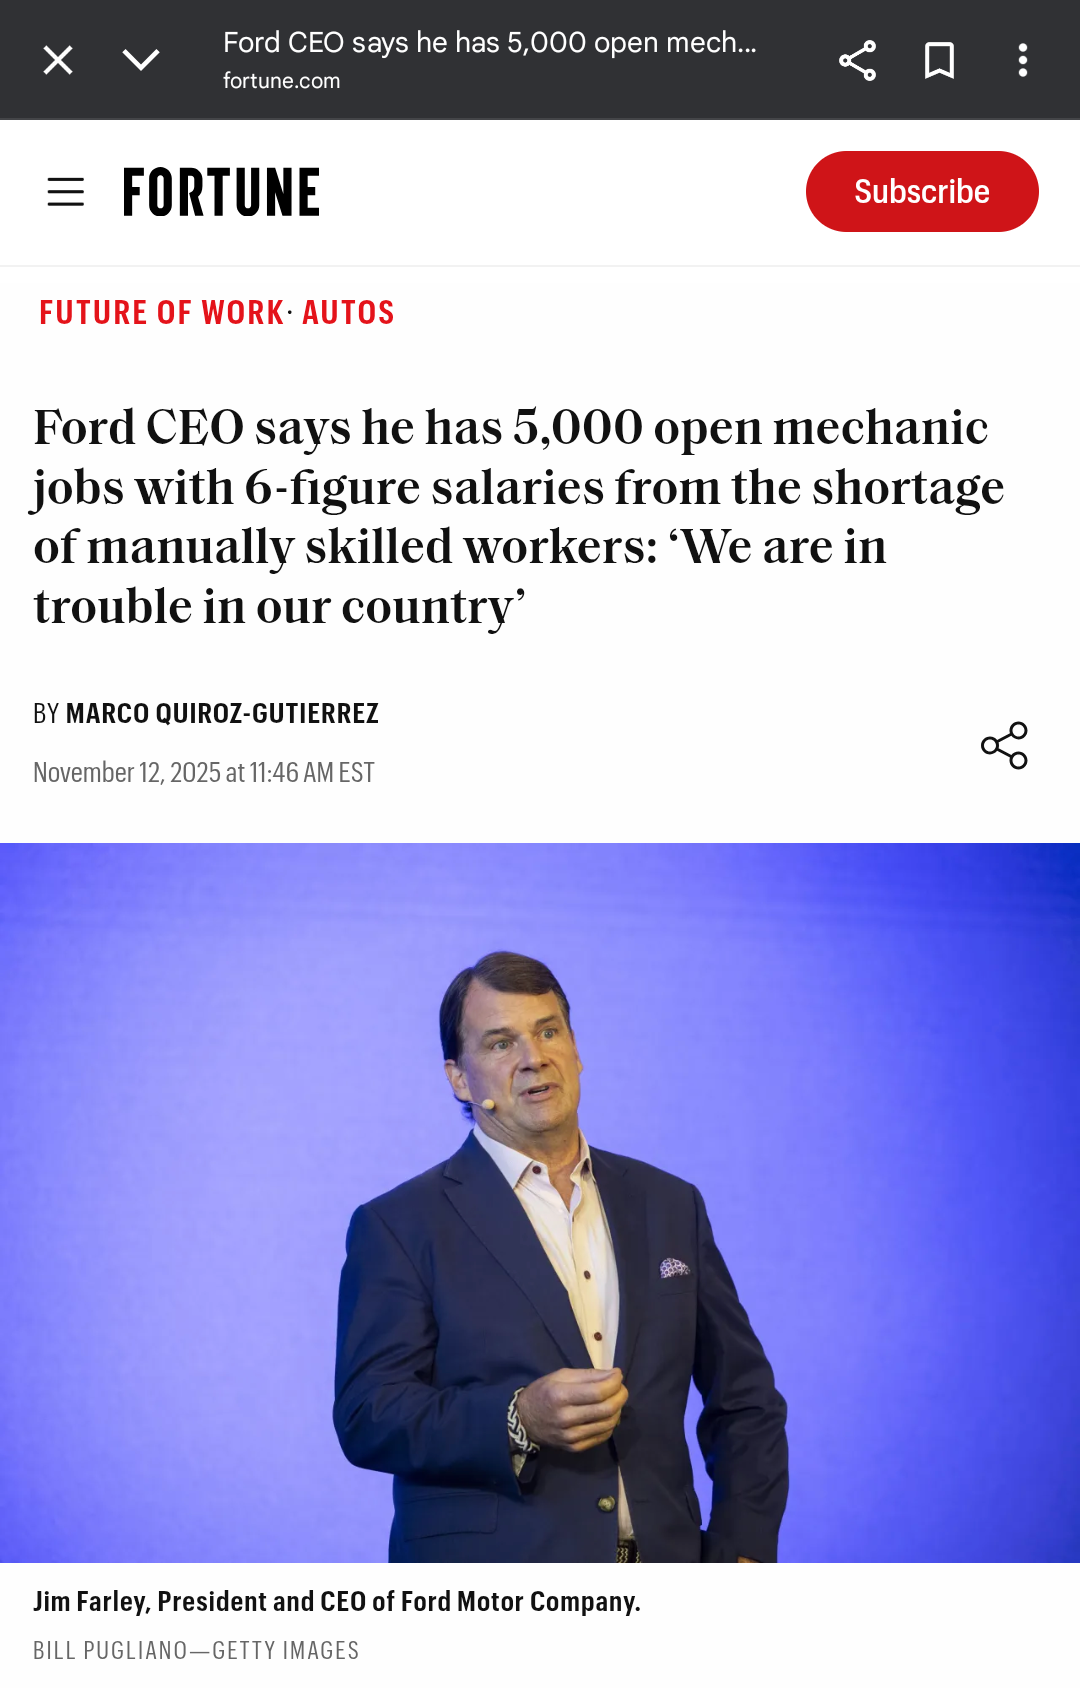The width and height of the screenshot is (1080, 1688).
Task: Tap the page title in browser bar
Action: (x=489, y=43)
